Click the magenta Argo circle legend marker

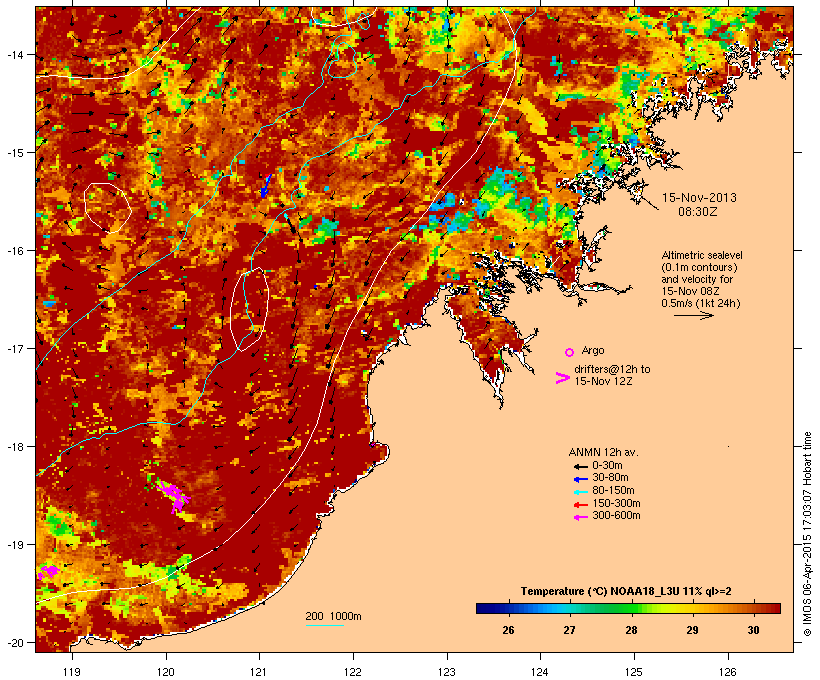click(570, 352)
